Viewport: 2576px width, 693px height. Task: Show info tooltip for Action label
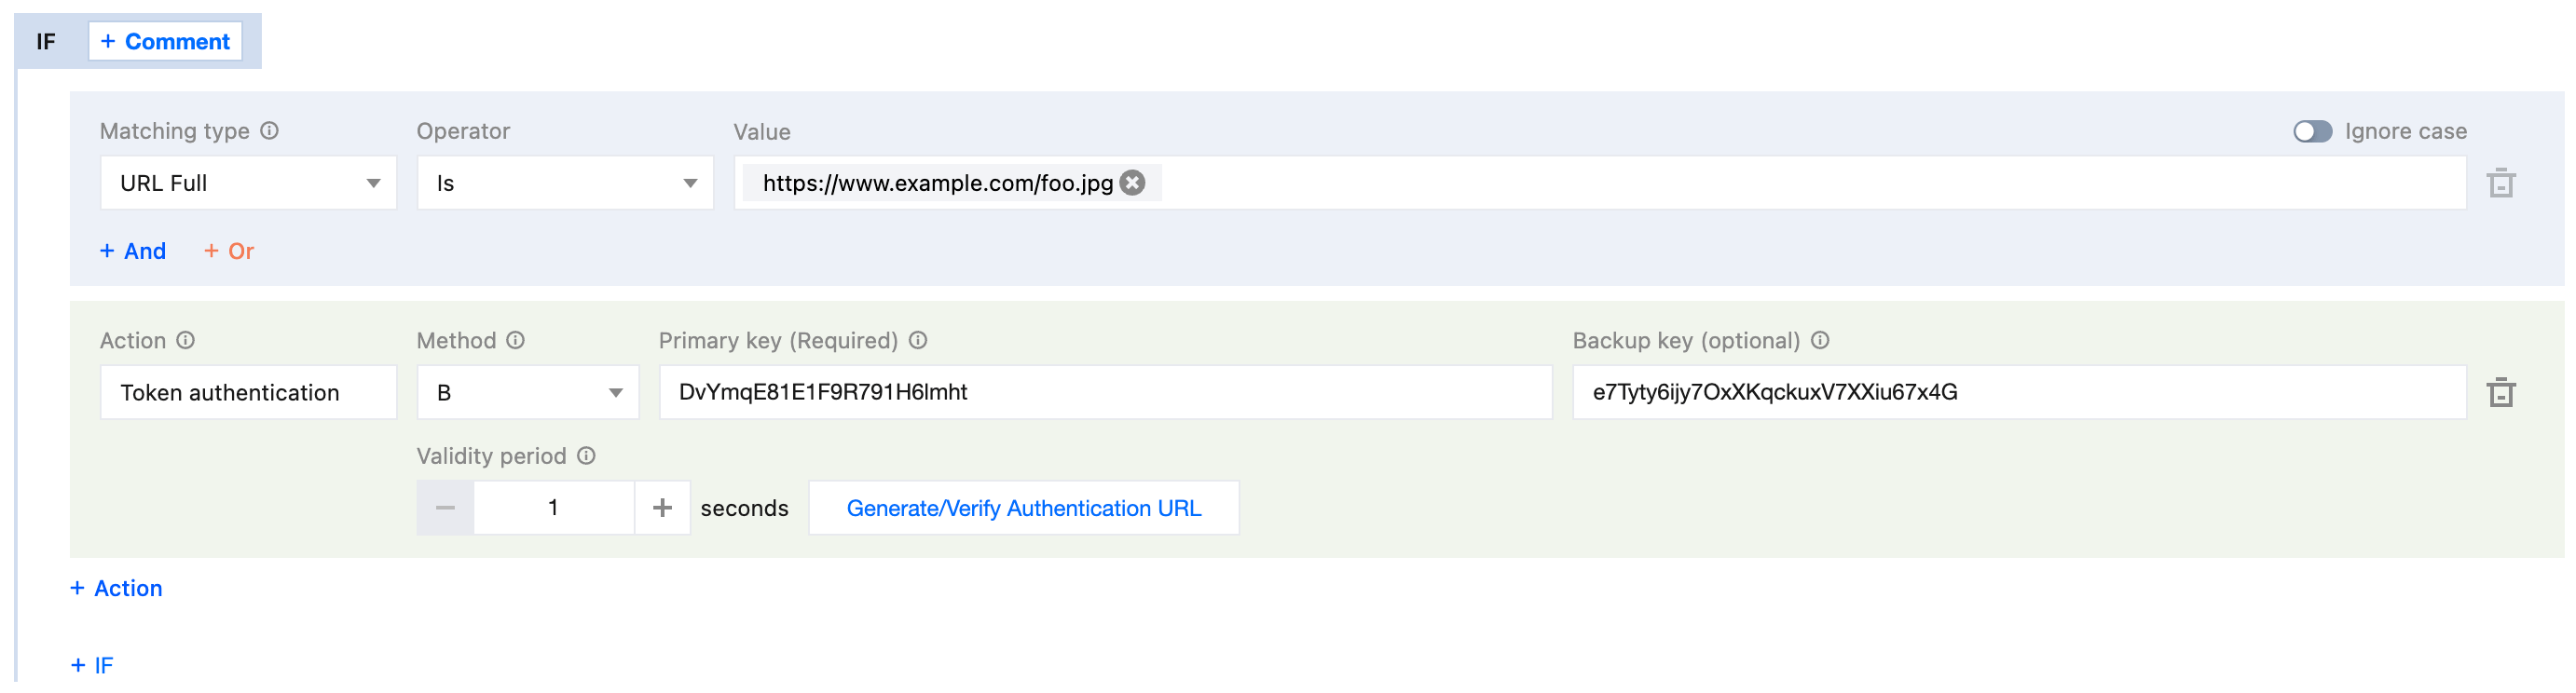[186, 340]
